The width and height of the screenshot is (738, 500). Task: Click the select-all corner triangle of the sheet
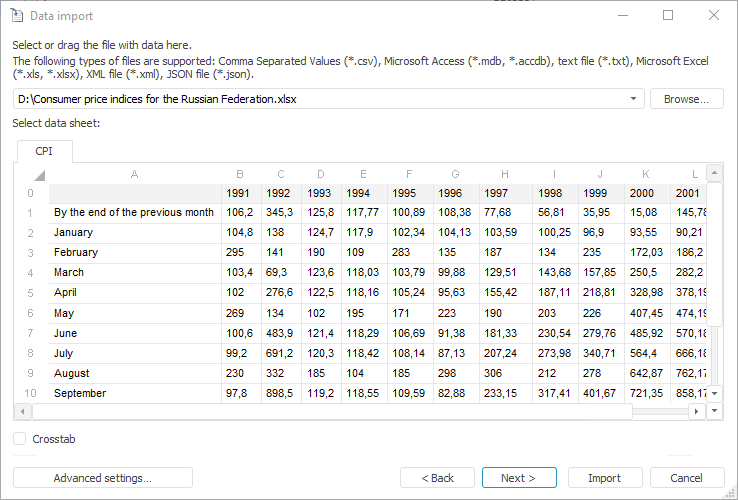(39, 174)
